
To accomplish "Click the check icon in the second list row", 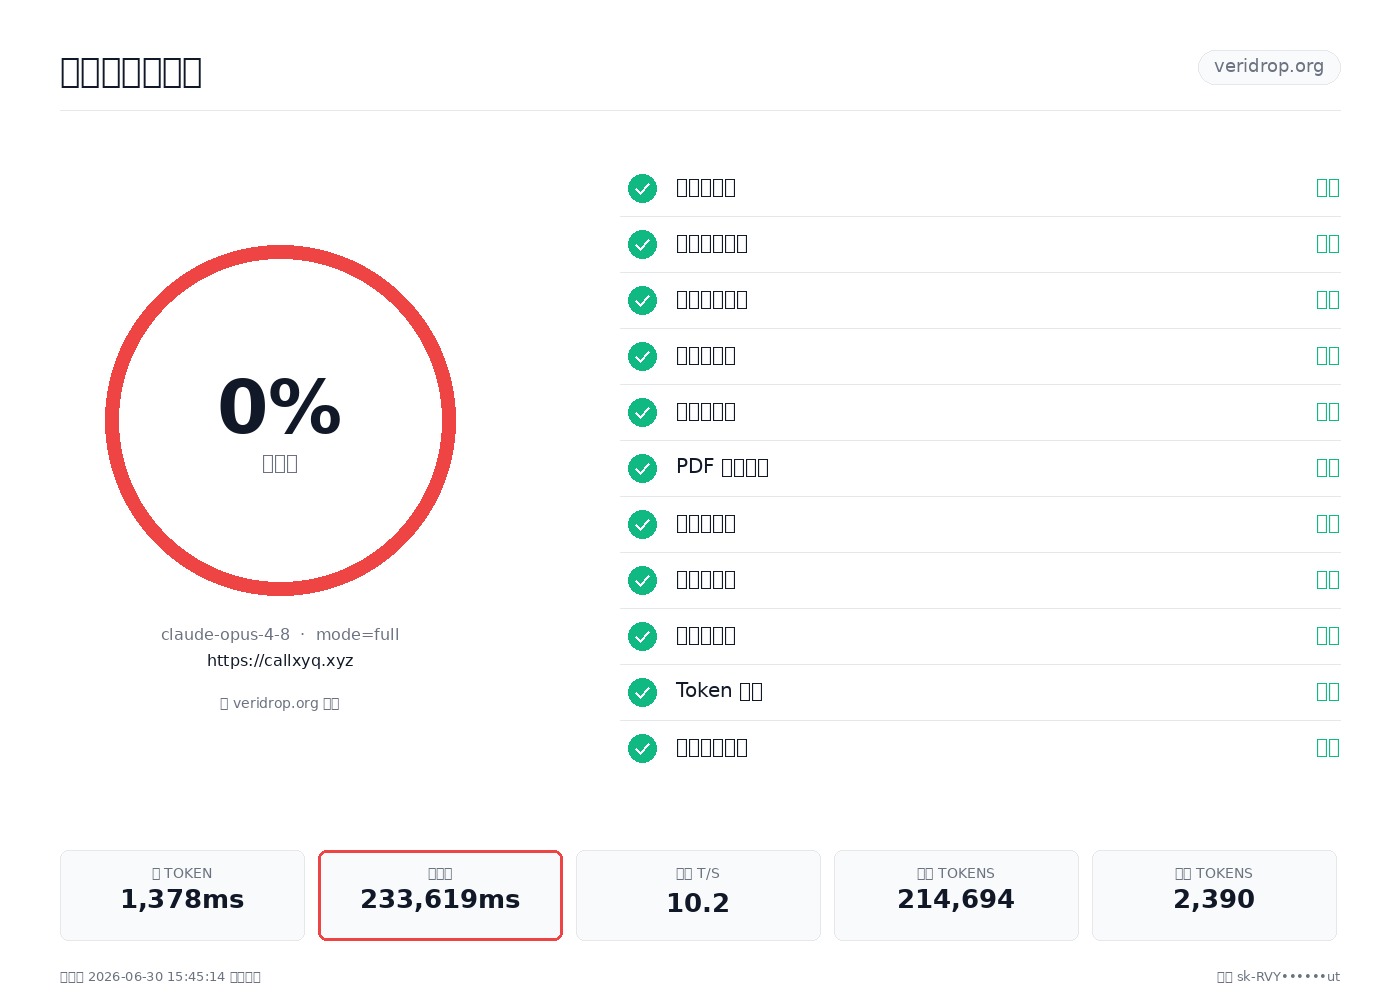I will [642, 244].
